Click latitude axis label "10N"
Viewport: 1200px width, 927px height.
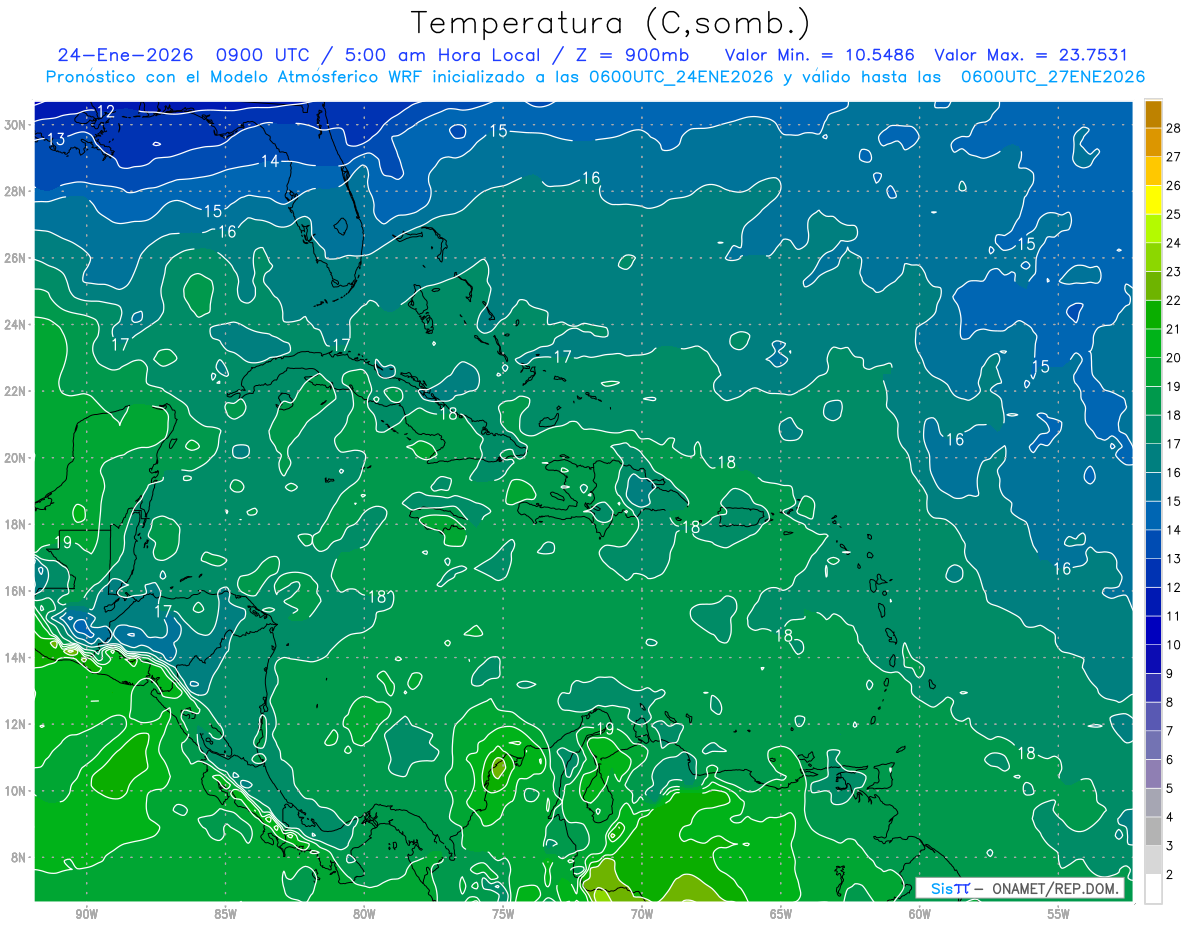pyautogui.click(x=15, y=791)
